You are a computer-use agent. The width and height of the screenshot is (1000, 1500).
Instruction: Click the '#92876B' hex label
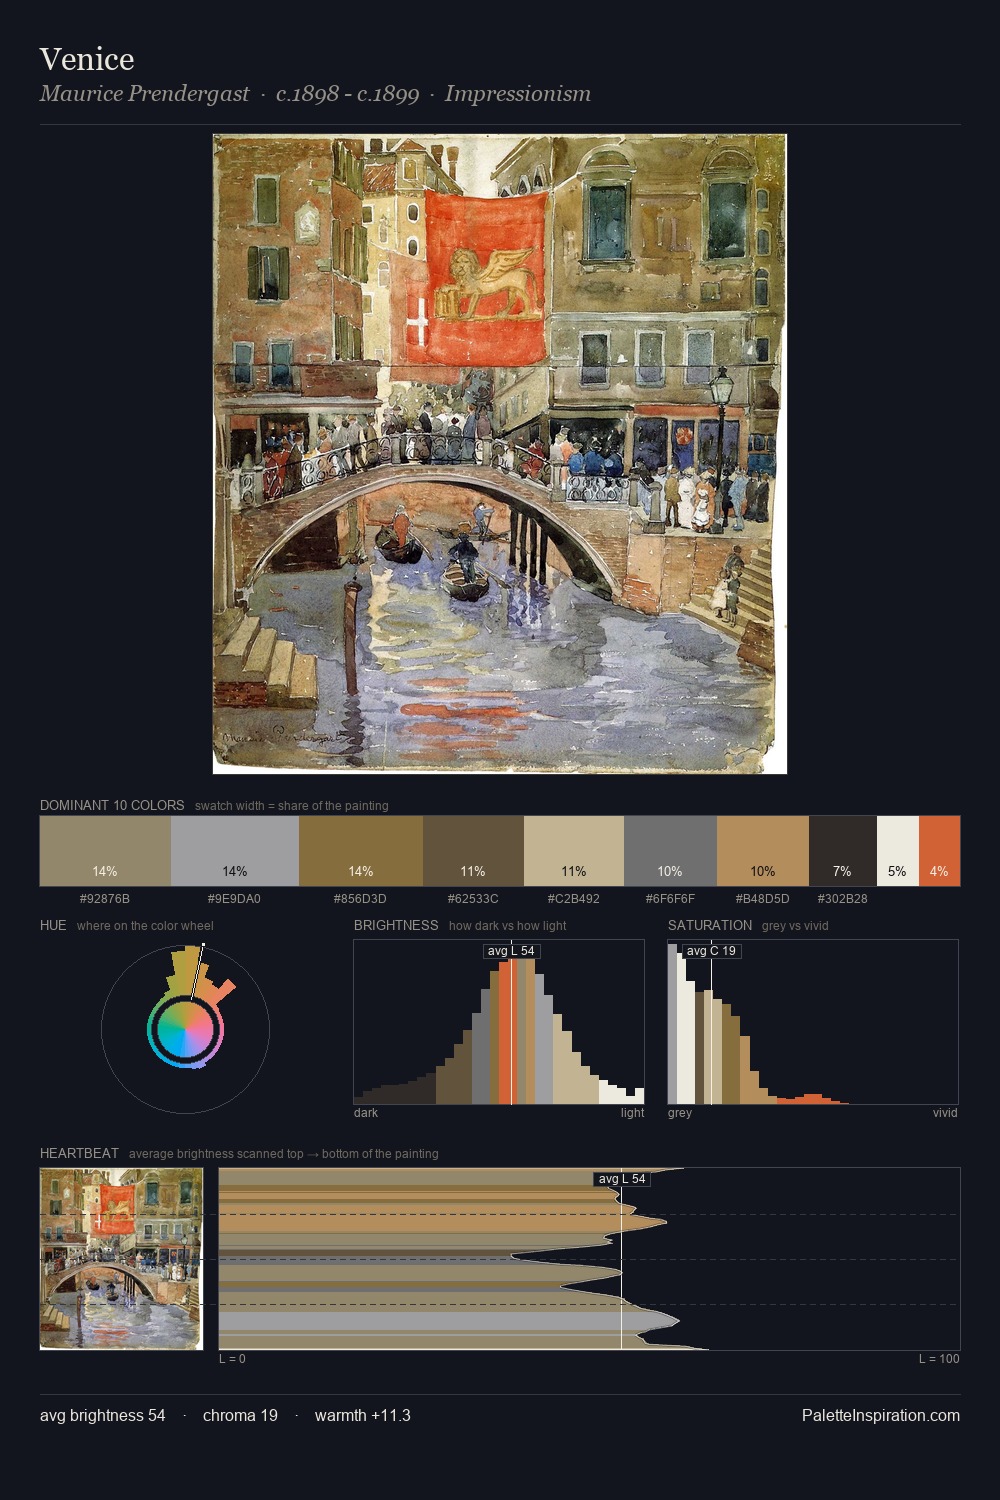[x=105, y=898]
